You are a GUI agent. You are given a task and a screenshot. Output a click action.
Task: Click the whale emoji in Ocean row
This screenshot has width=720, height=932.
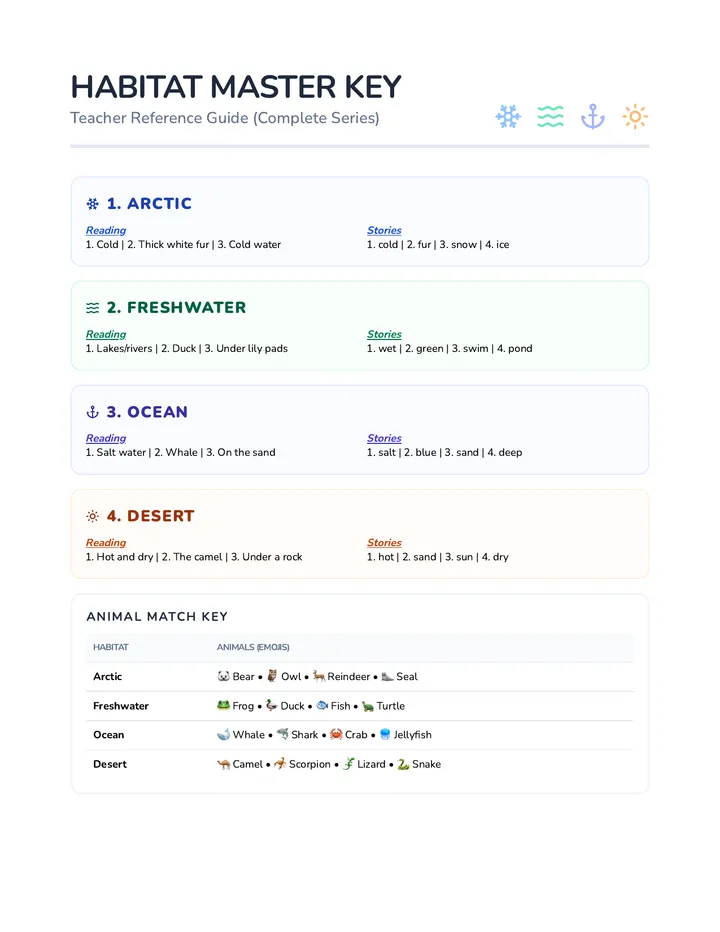tap(224, 735)
